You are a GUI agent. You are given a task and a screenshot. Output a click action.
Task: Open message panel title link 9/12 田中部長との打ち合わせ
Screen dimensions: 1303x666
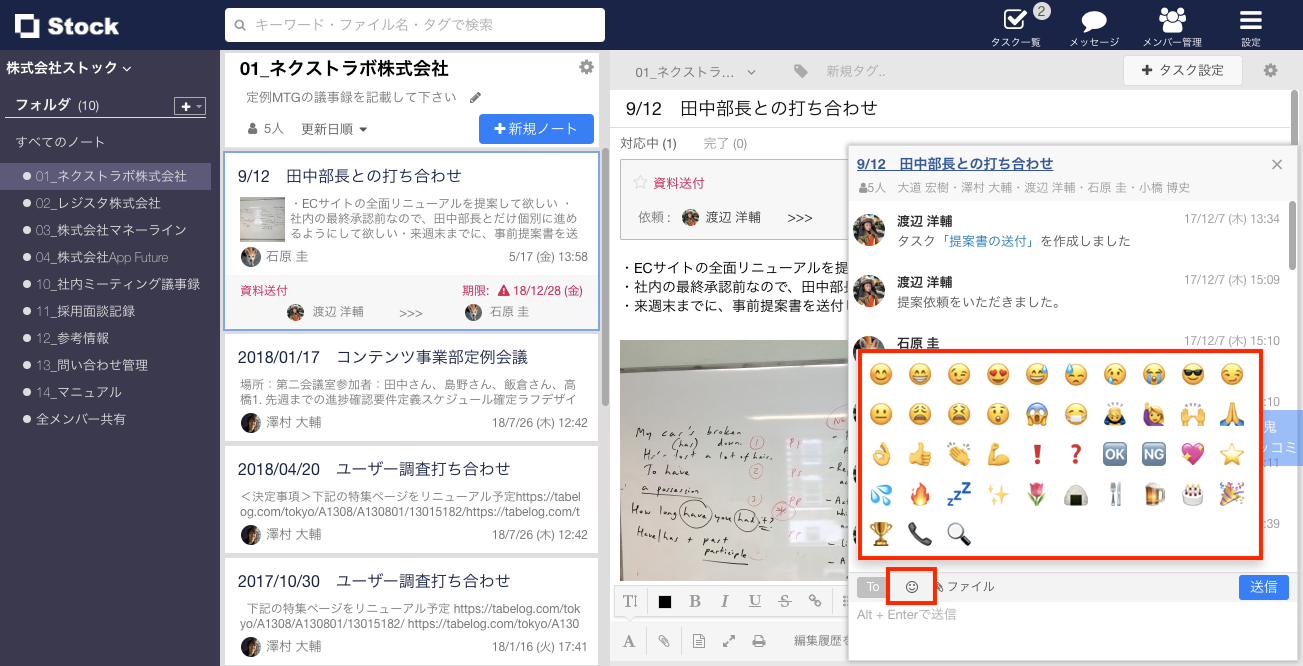[955, 164]
